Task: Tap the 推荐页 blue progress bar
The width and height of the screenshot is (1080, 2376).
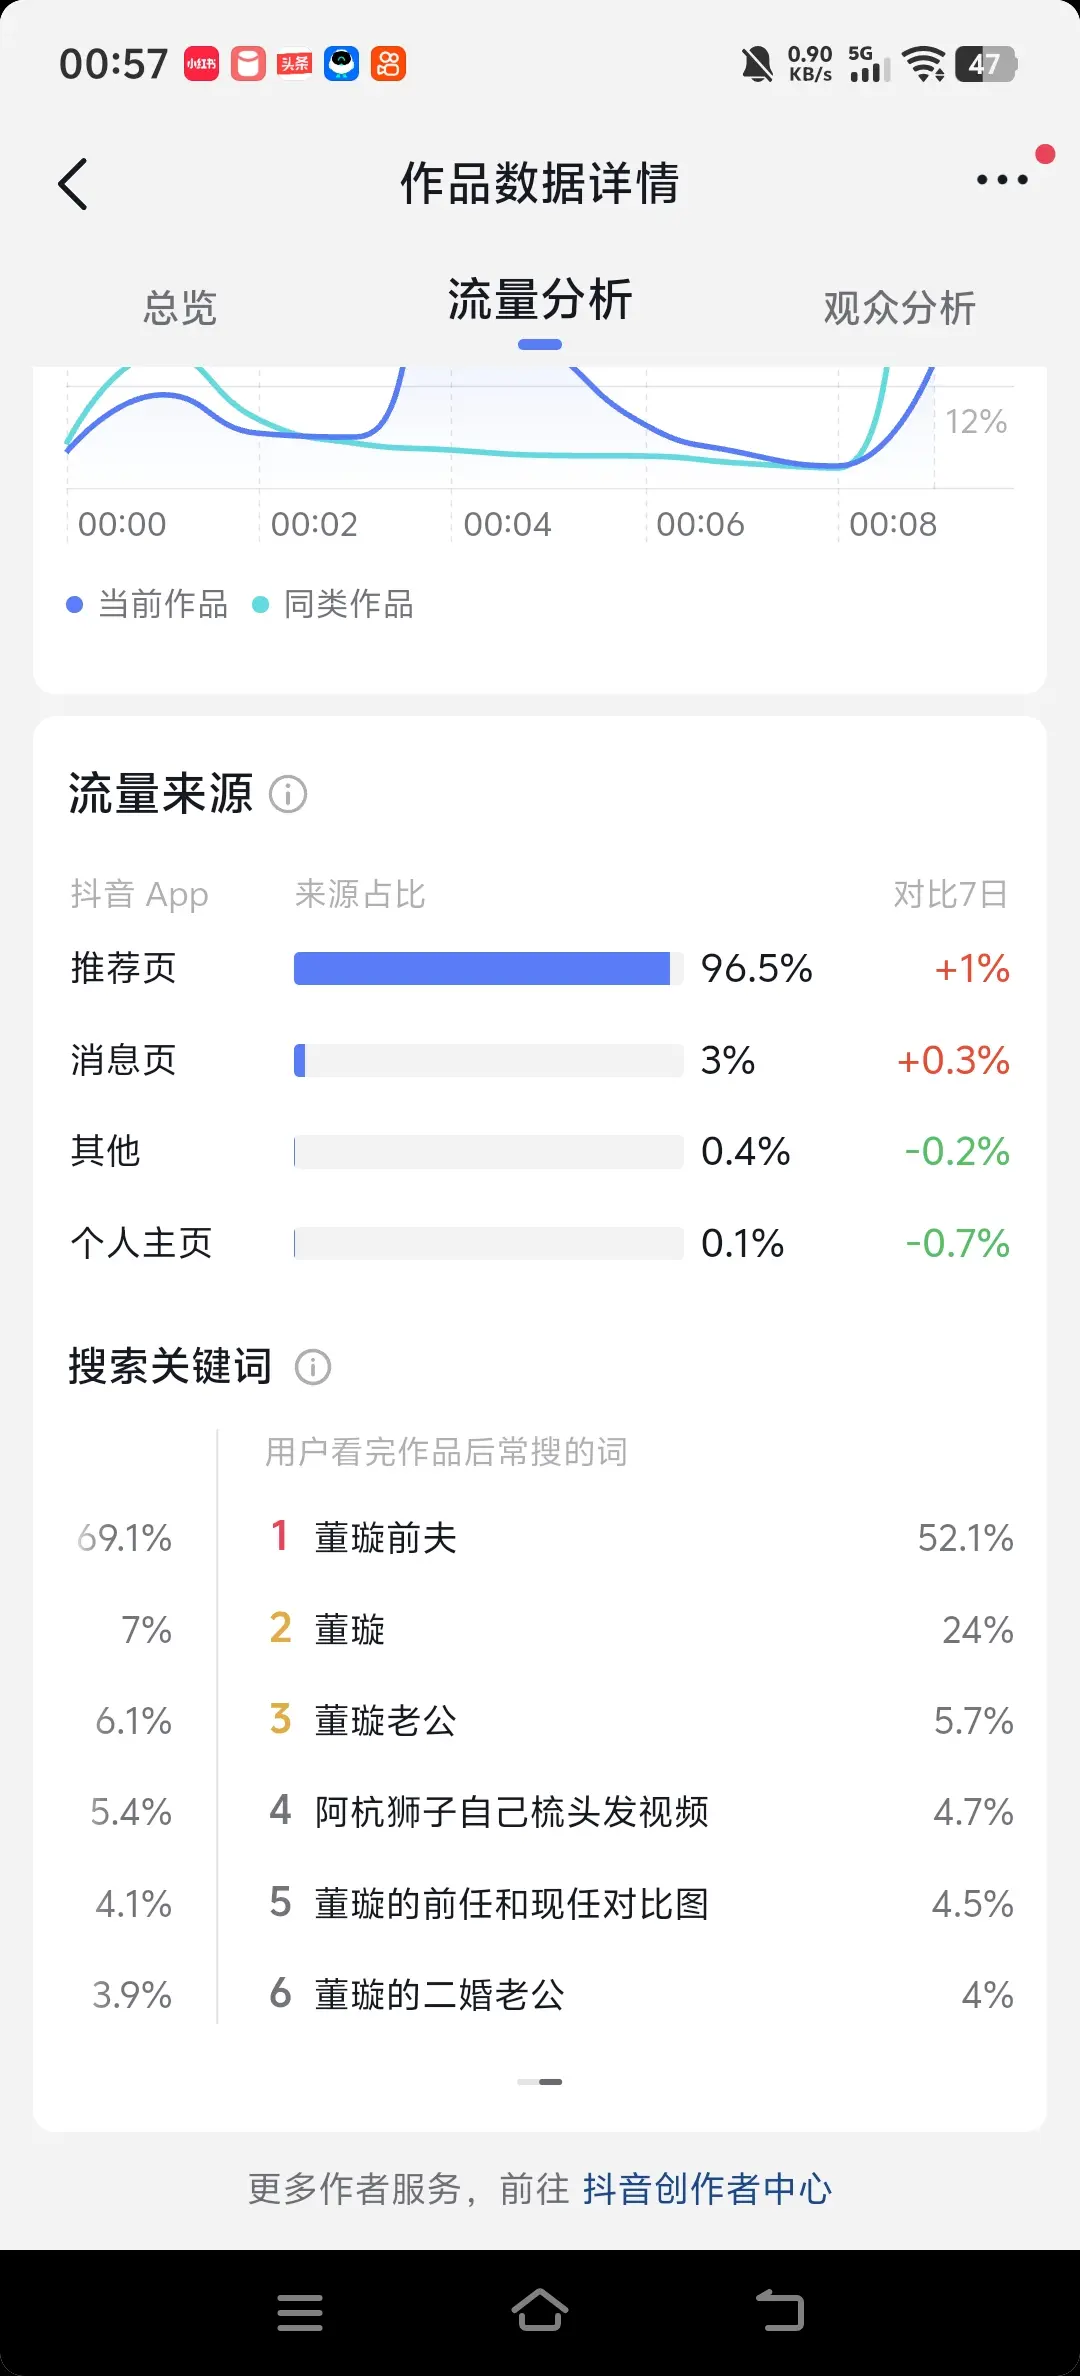Action: click(482, 968)
